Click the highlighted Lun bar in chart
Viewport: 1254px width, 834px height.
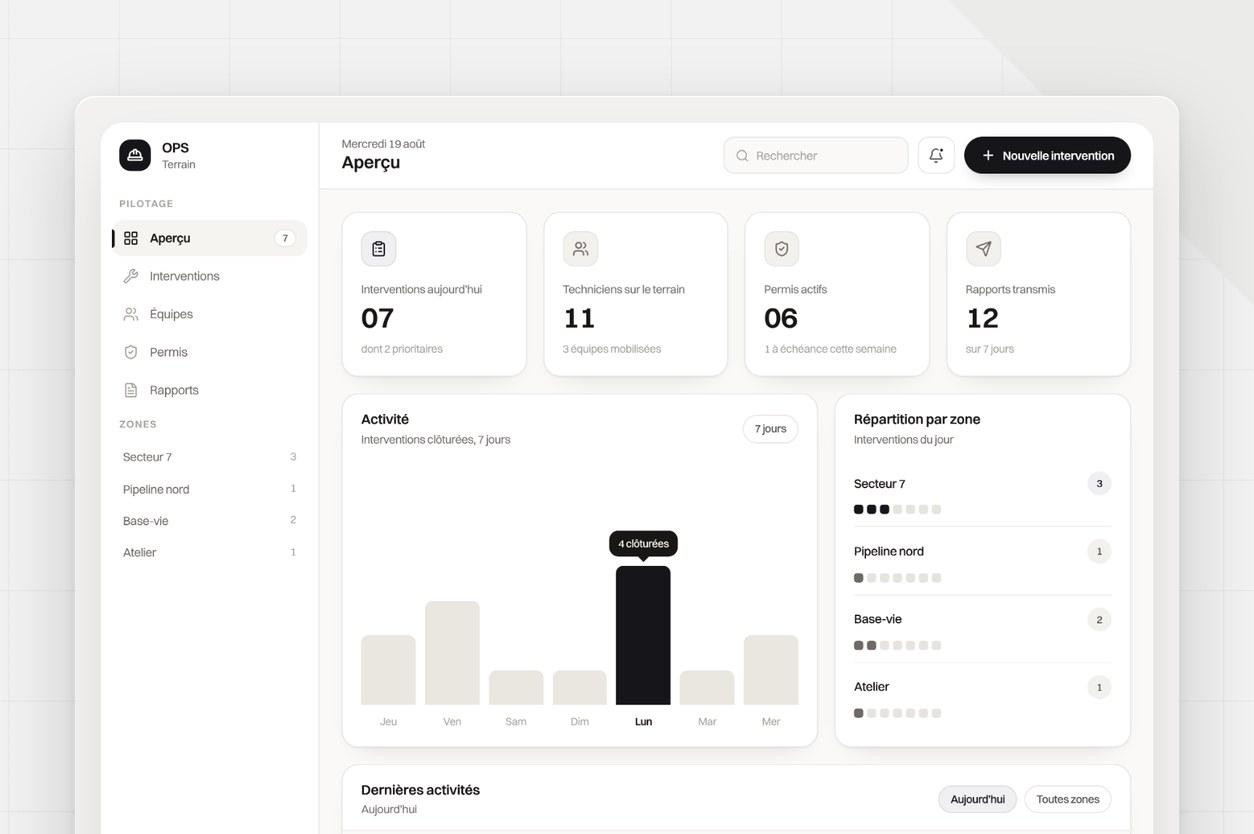click(x=643, y=635)
